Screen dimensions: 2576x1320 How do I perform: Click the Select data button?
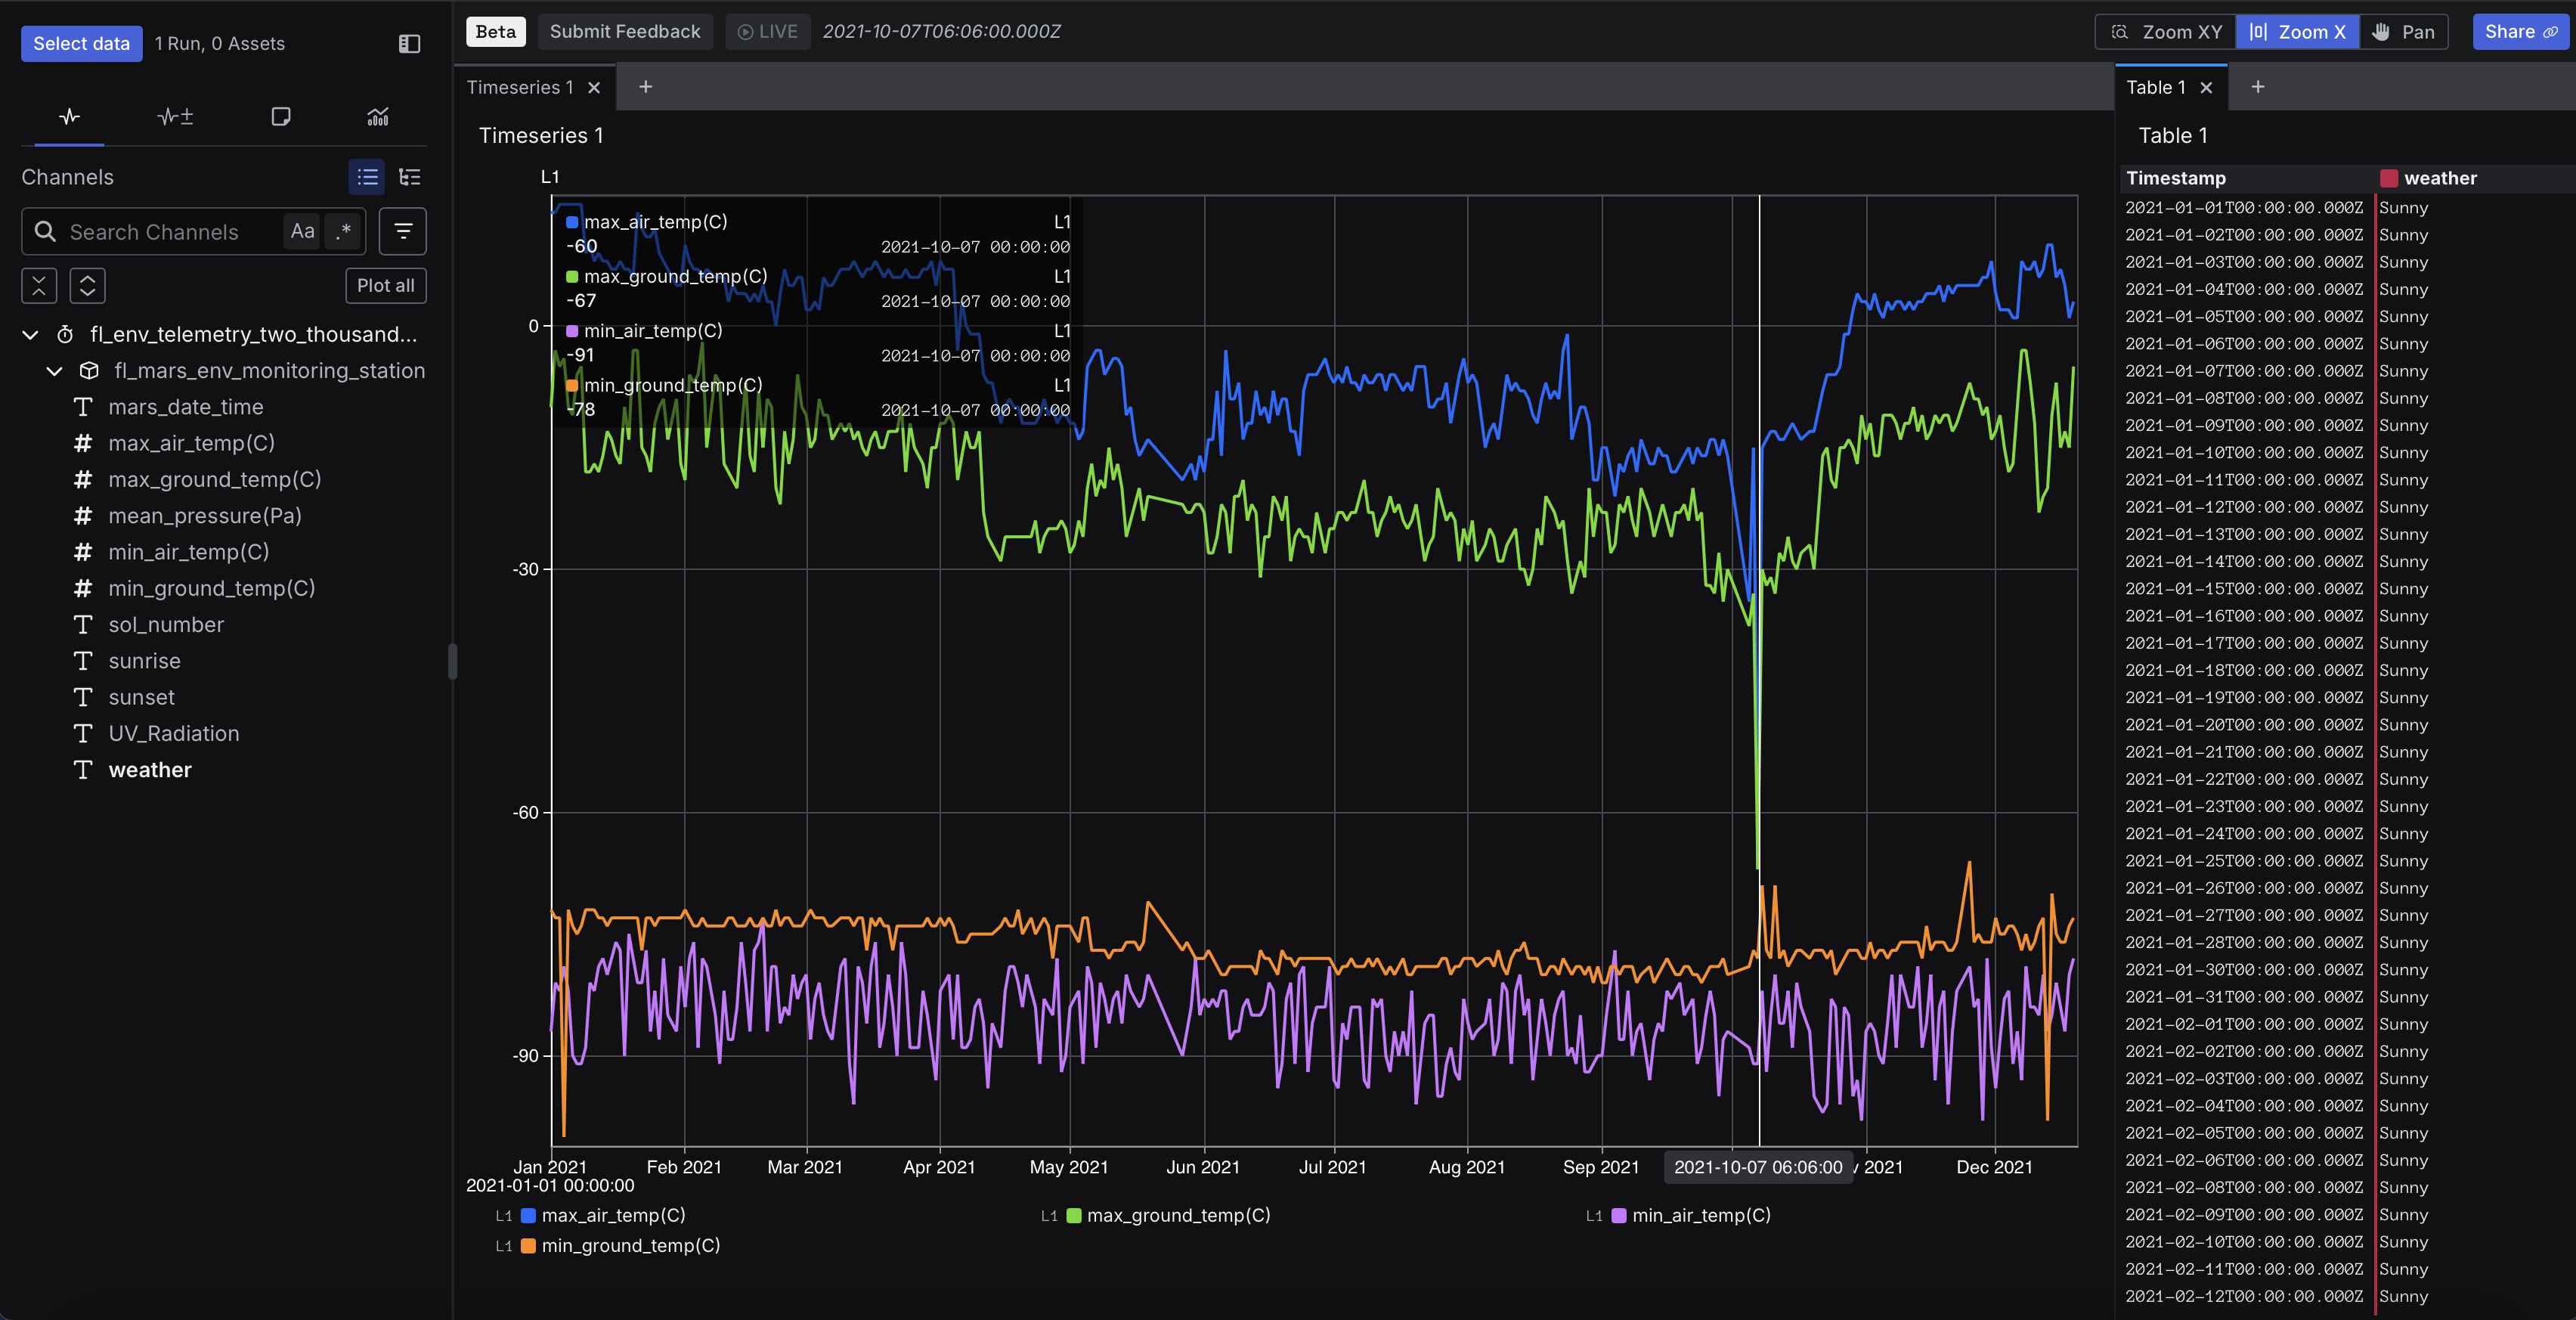(81, 43)
